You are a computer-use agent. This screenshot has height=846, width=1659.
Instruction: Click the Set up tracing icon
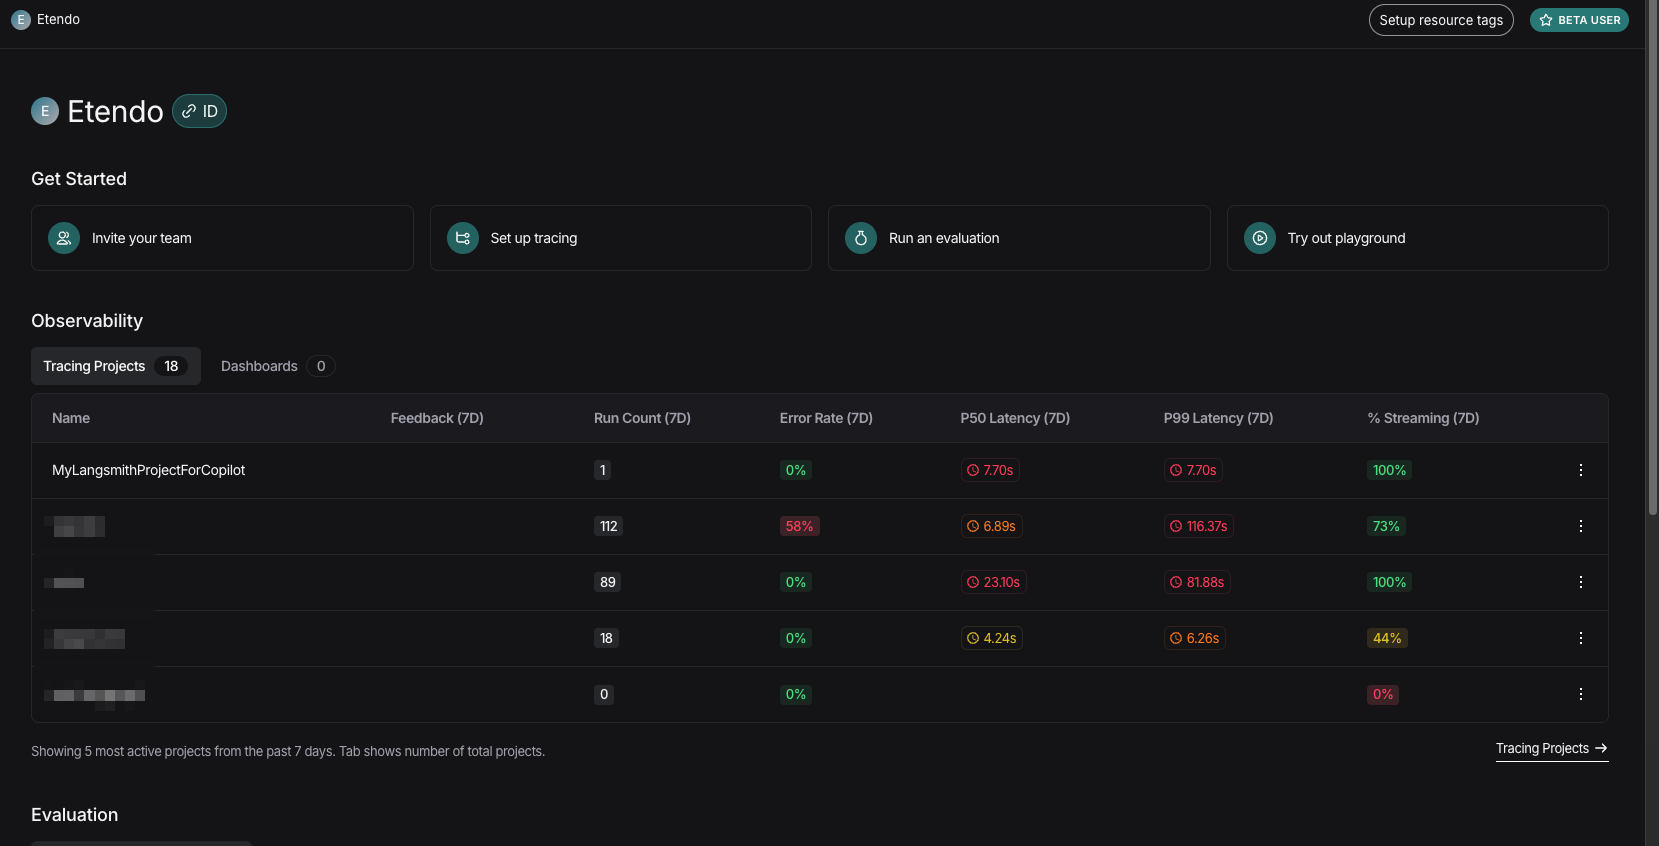[x=463, y=238]
